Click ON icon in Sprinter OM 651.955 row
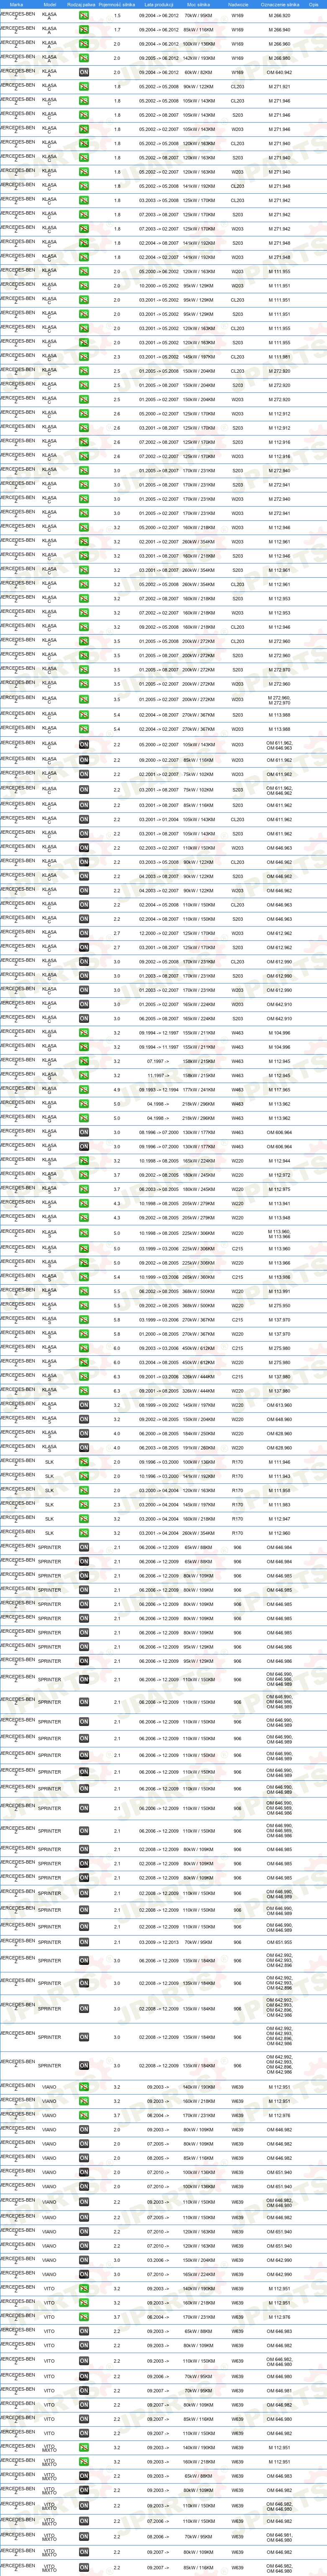Screen dimensions: 327x2576 tap(84, 1942)
